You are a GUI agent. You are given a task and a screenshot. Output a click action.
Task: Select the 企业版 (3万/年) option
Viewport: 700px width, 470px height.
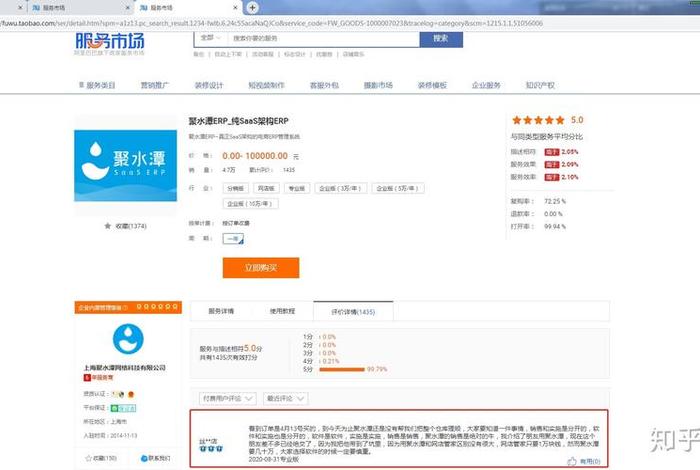click(341, 188)
